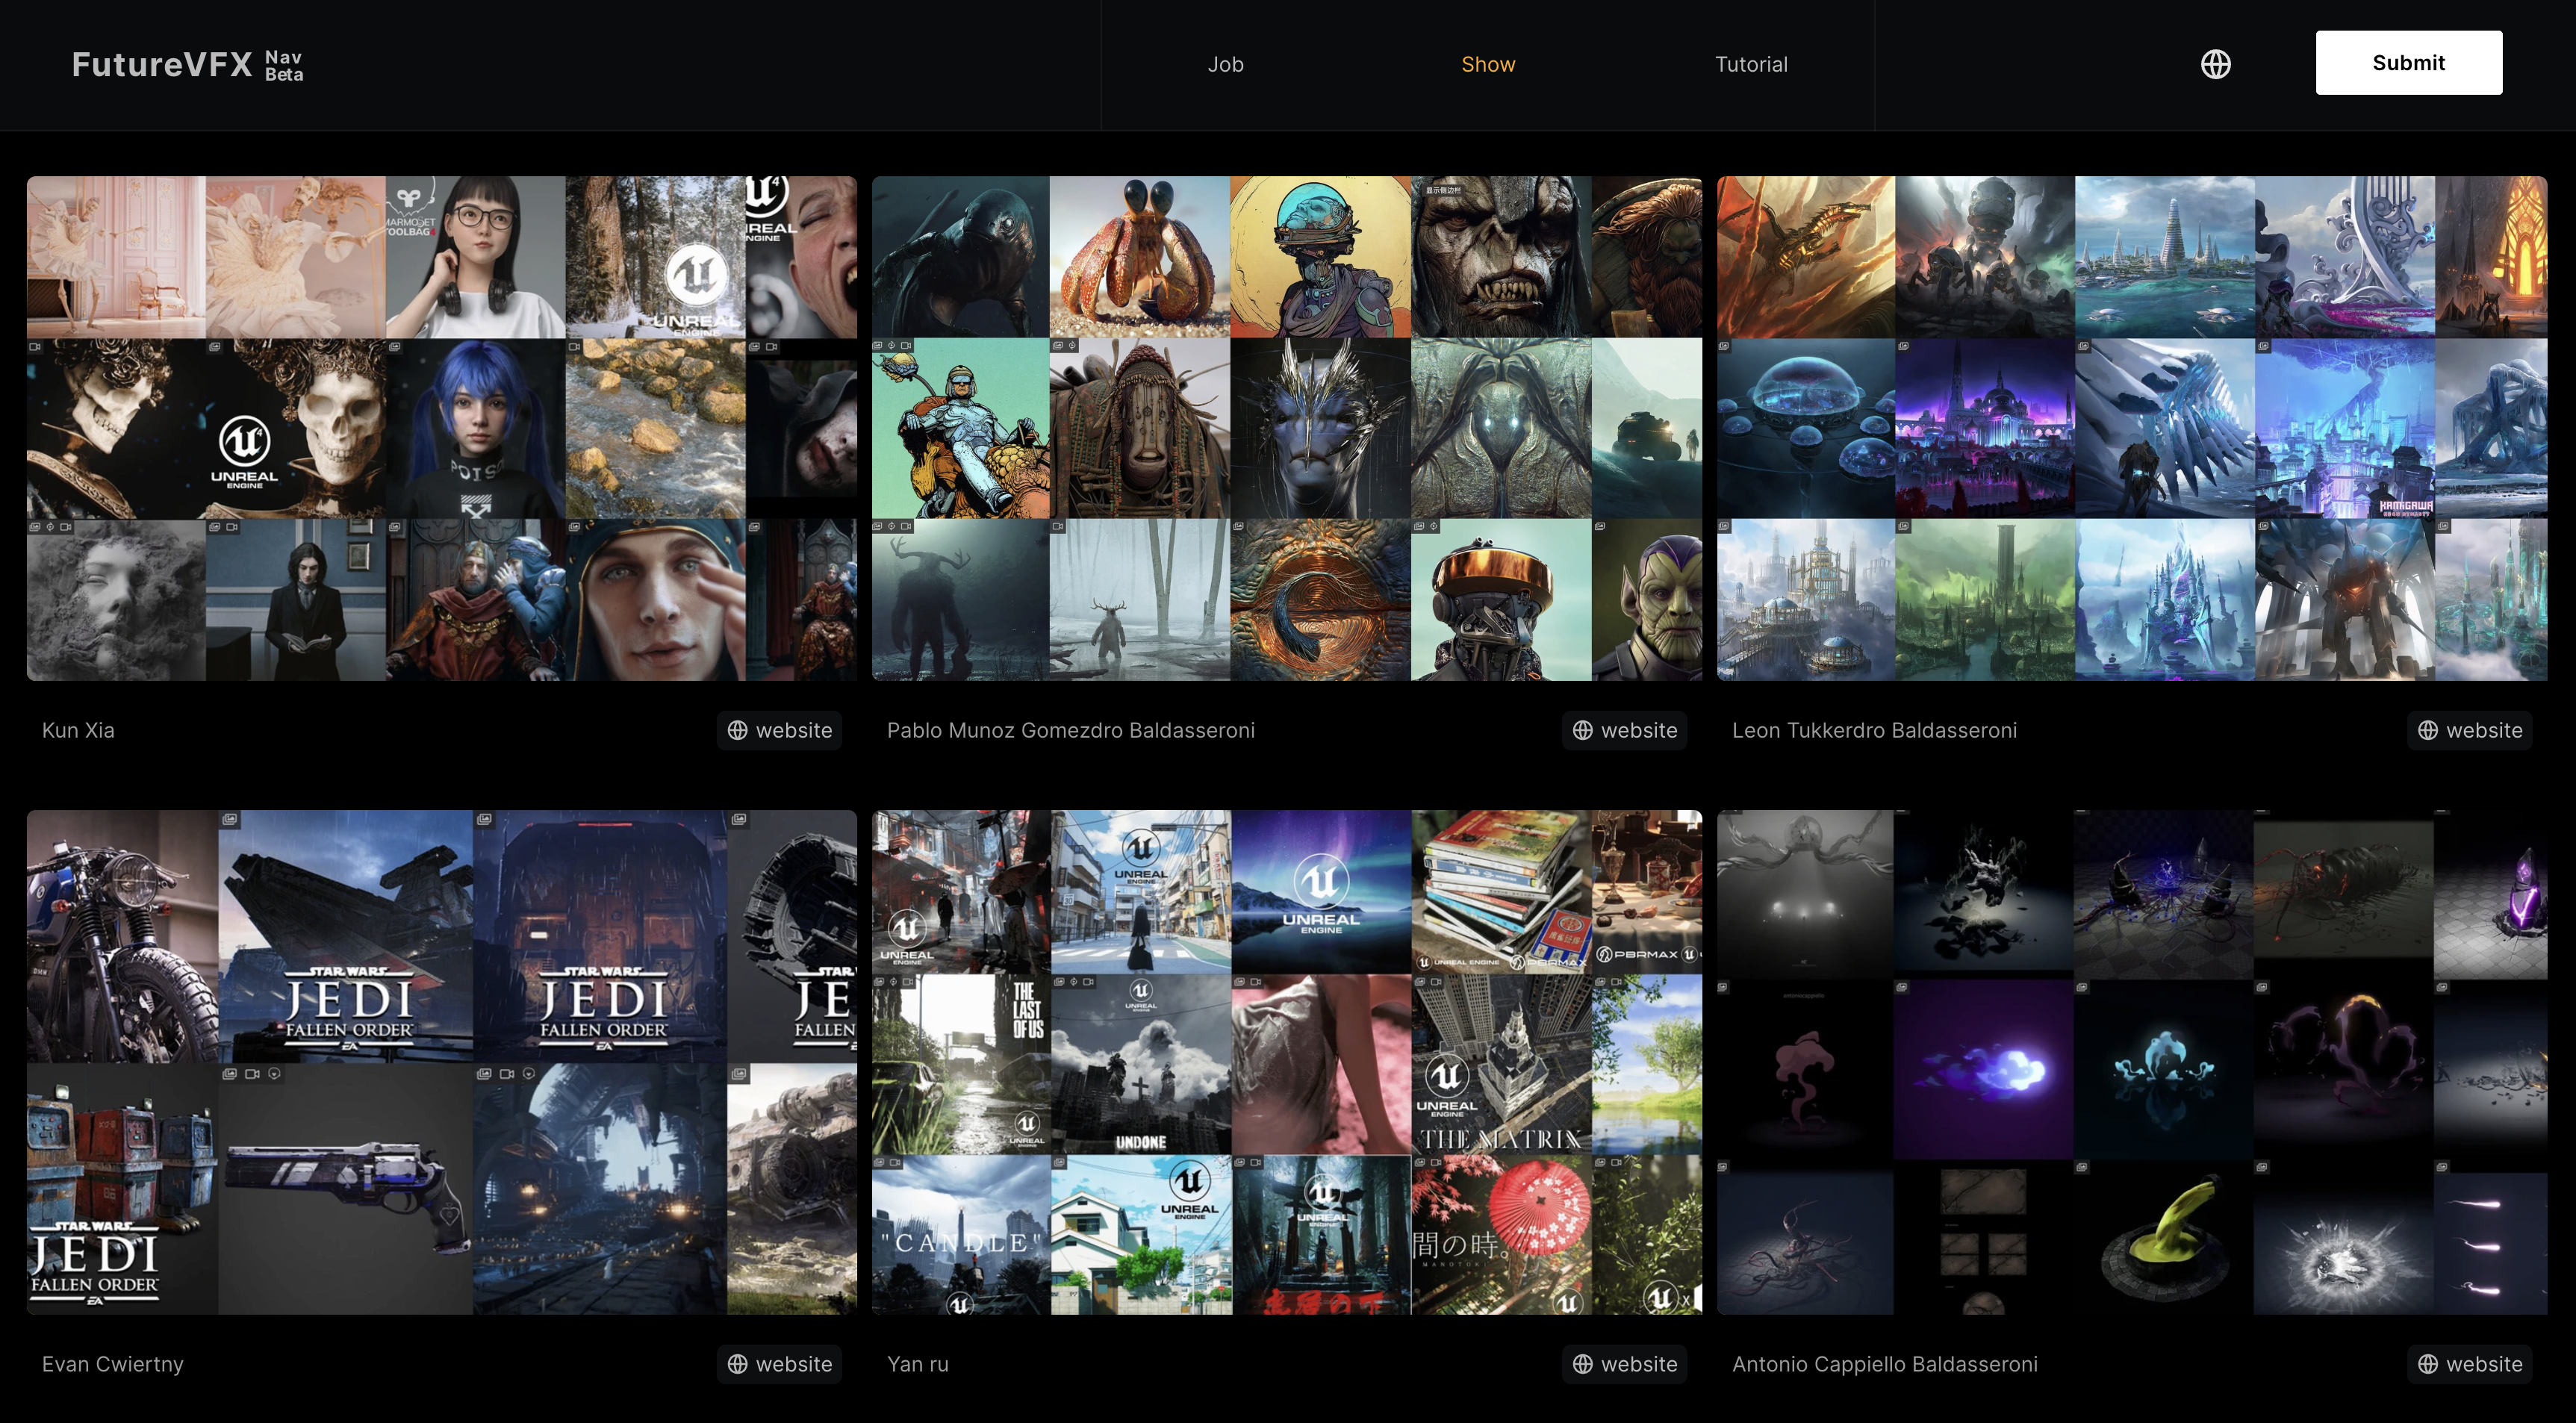
Task: Open Leon Tukker's website button
Action: [2469, 730]
